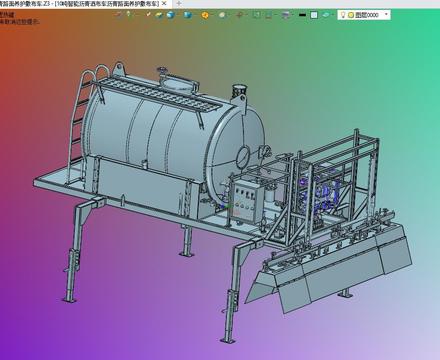This screenshot has width=440, height=360.
Task: Click the white square swatch in toolbar
Action: coord(314,15)
